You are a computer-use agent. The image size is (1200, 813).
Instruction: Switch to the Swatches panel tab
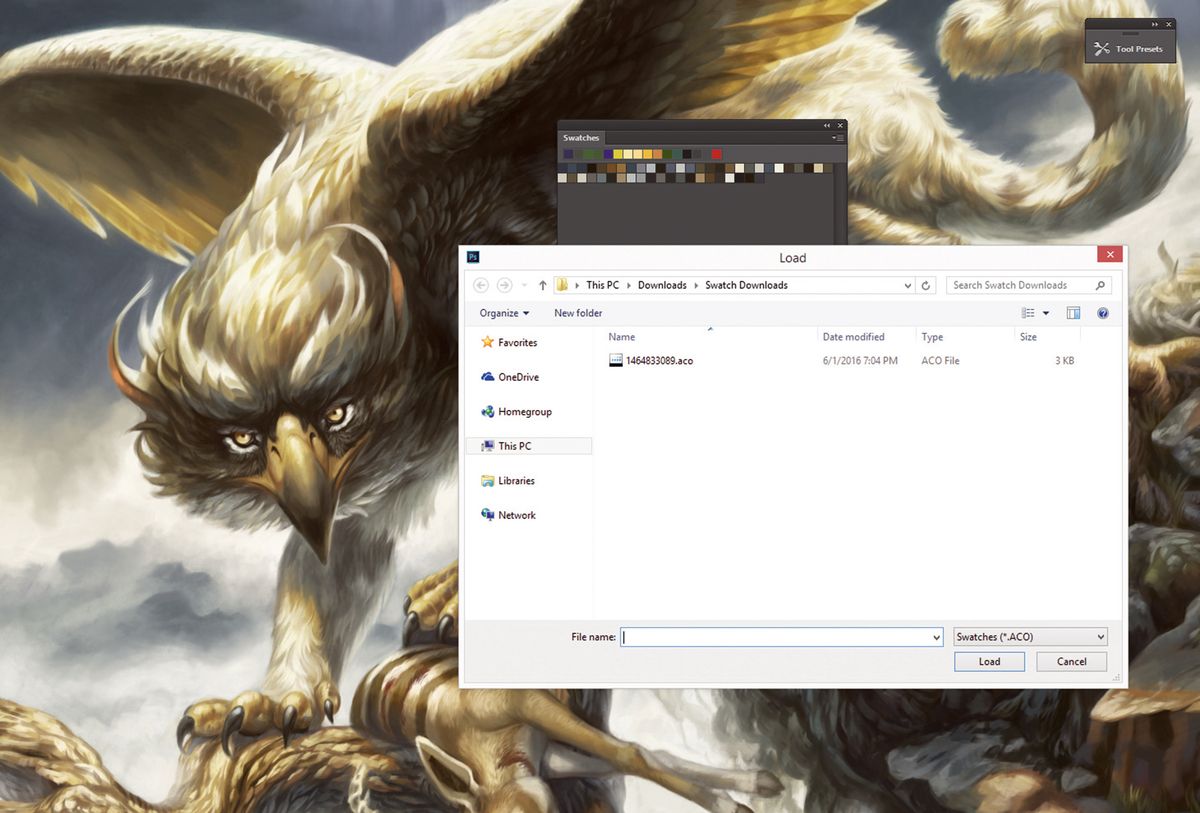(x=580, y=138)
